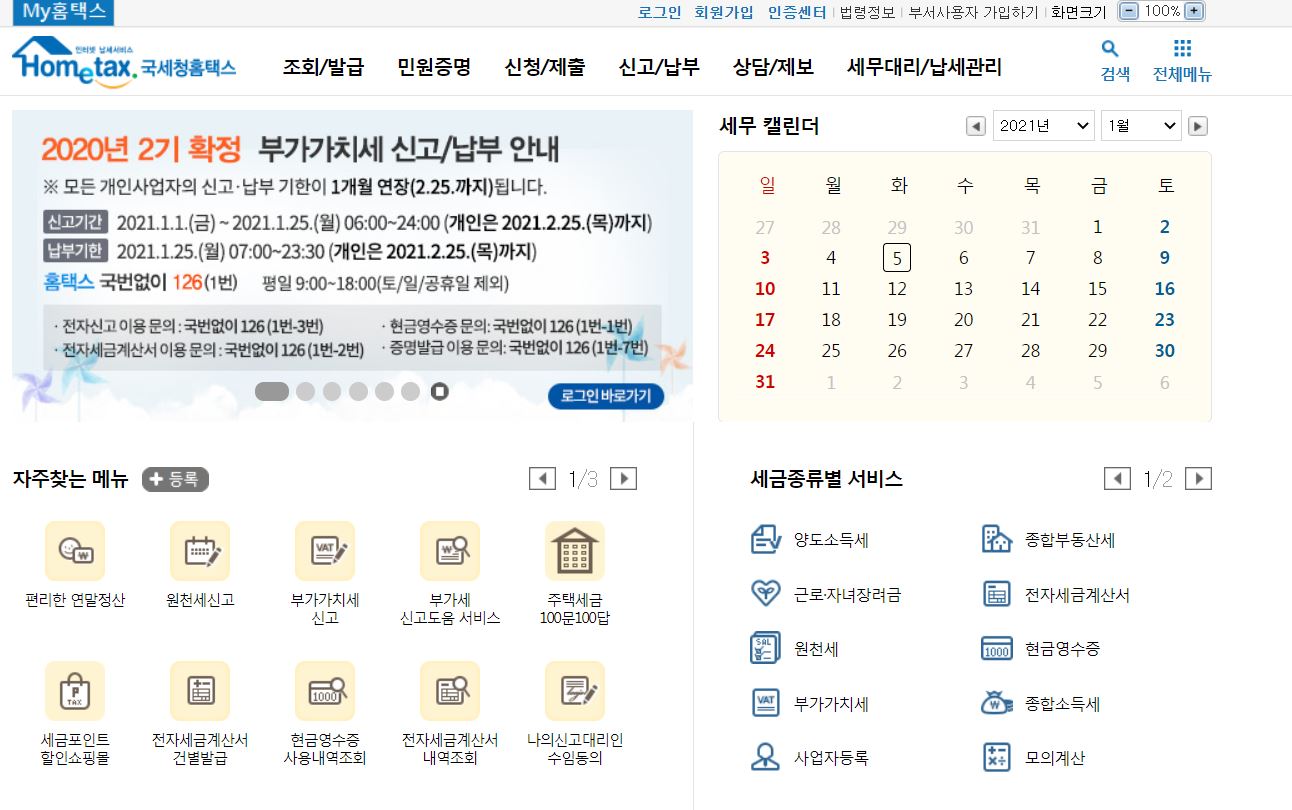Click the 양도소득세 service icon
The width and height of the screenshot is (1292, 810).
tap(765, 539)
